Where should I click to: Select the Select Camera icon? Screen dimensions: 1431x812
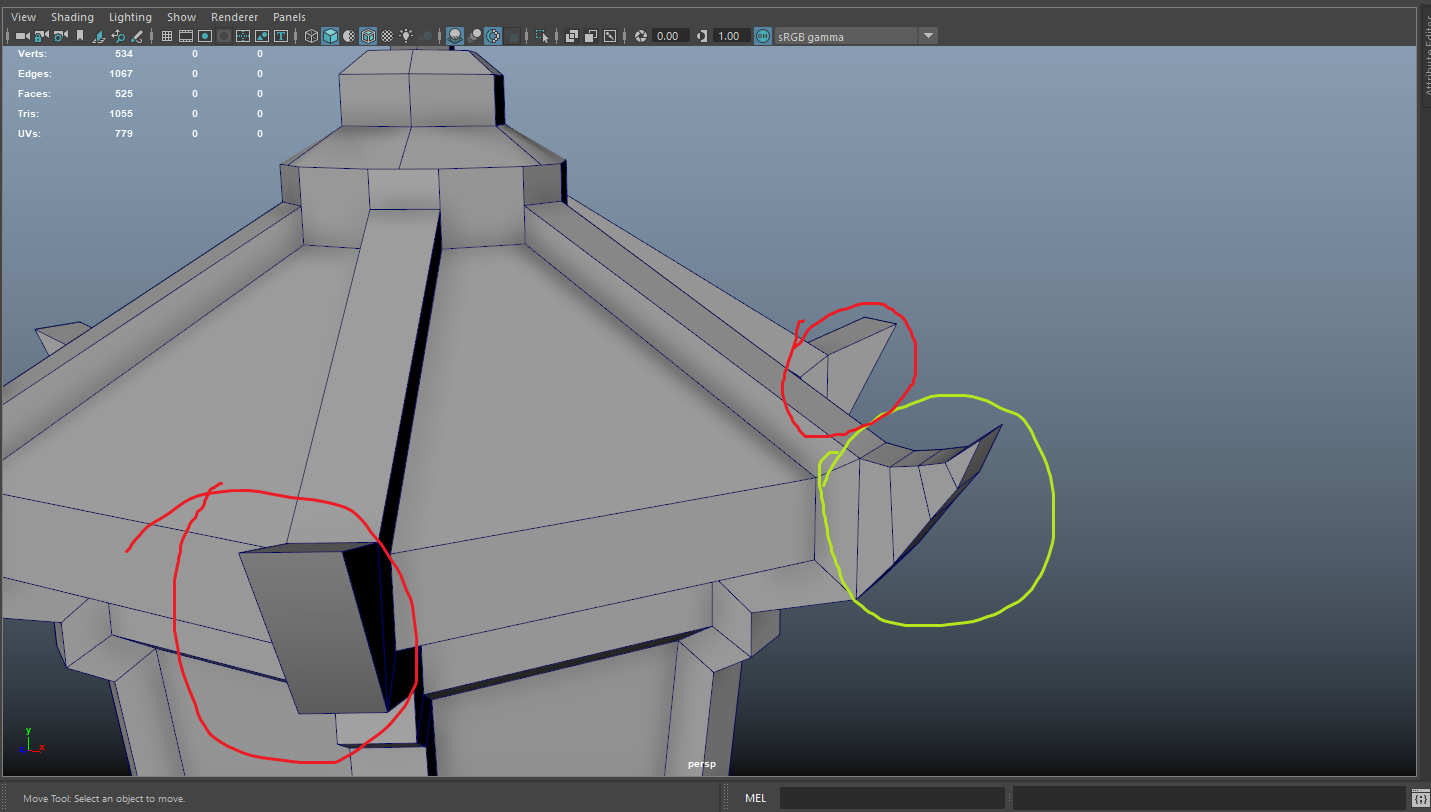pos(22,35)
